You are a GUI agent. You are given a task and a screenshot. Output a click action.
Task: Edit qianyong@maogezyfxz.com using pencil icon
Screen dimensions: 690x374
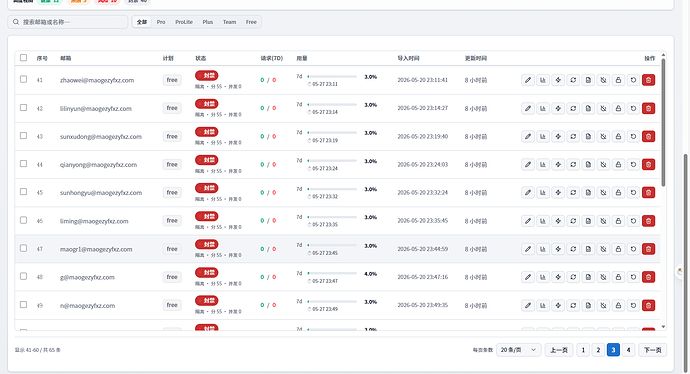point(528,165)
